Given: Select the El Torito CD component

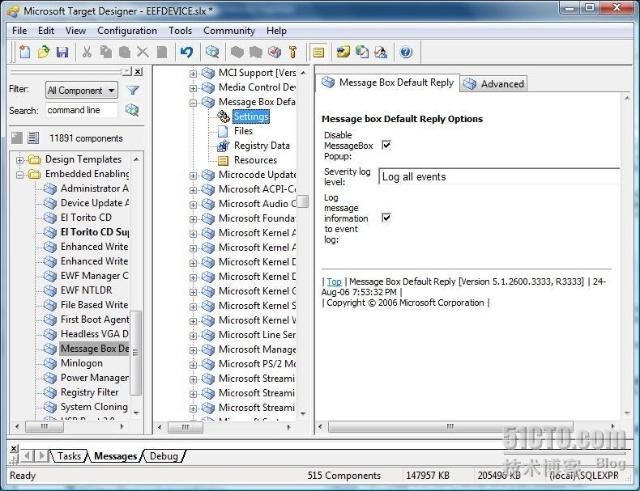Looking at the screenshot, I should point(86,218).
